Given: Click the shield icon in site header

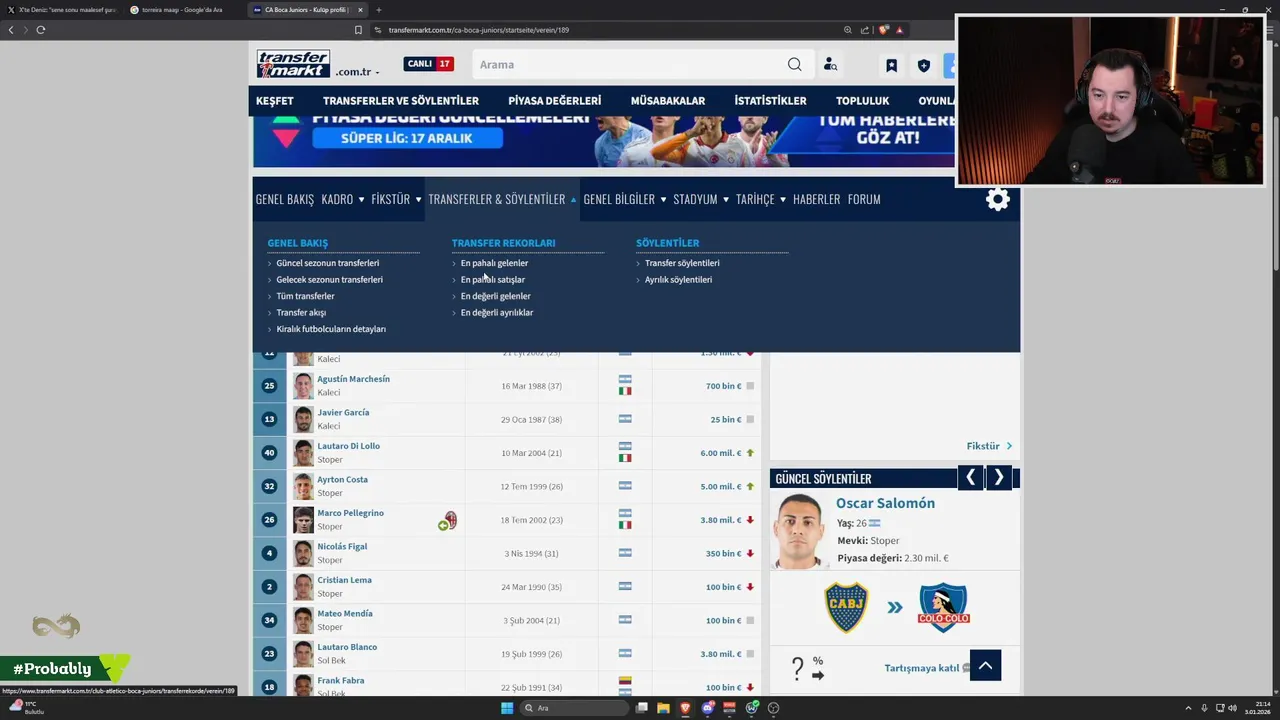Looking at the screenshot, I should pos(923,65).
